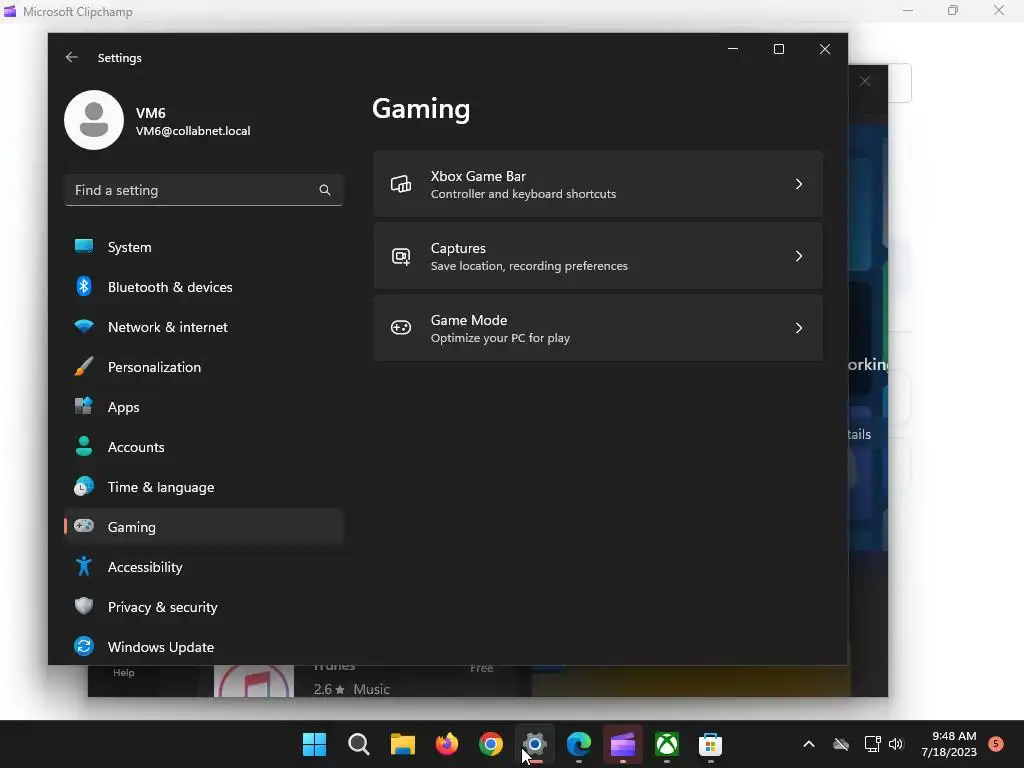Launch Firefox from the taskbar
Screen dimensions: 1024x768
(447, 744)
